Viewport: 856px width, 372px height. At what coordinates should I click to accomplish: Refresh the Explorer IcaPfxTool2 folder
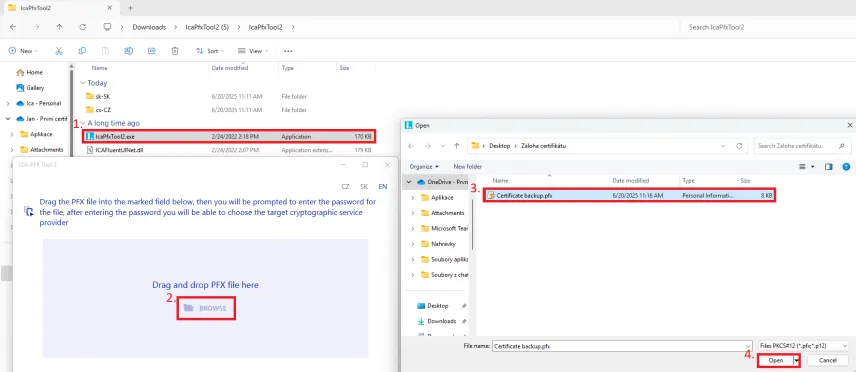click(x=82, y=27)
